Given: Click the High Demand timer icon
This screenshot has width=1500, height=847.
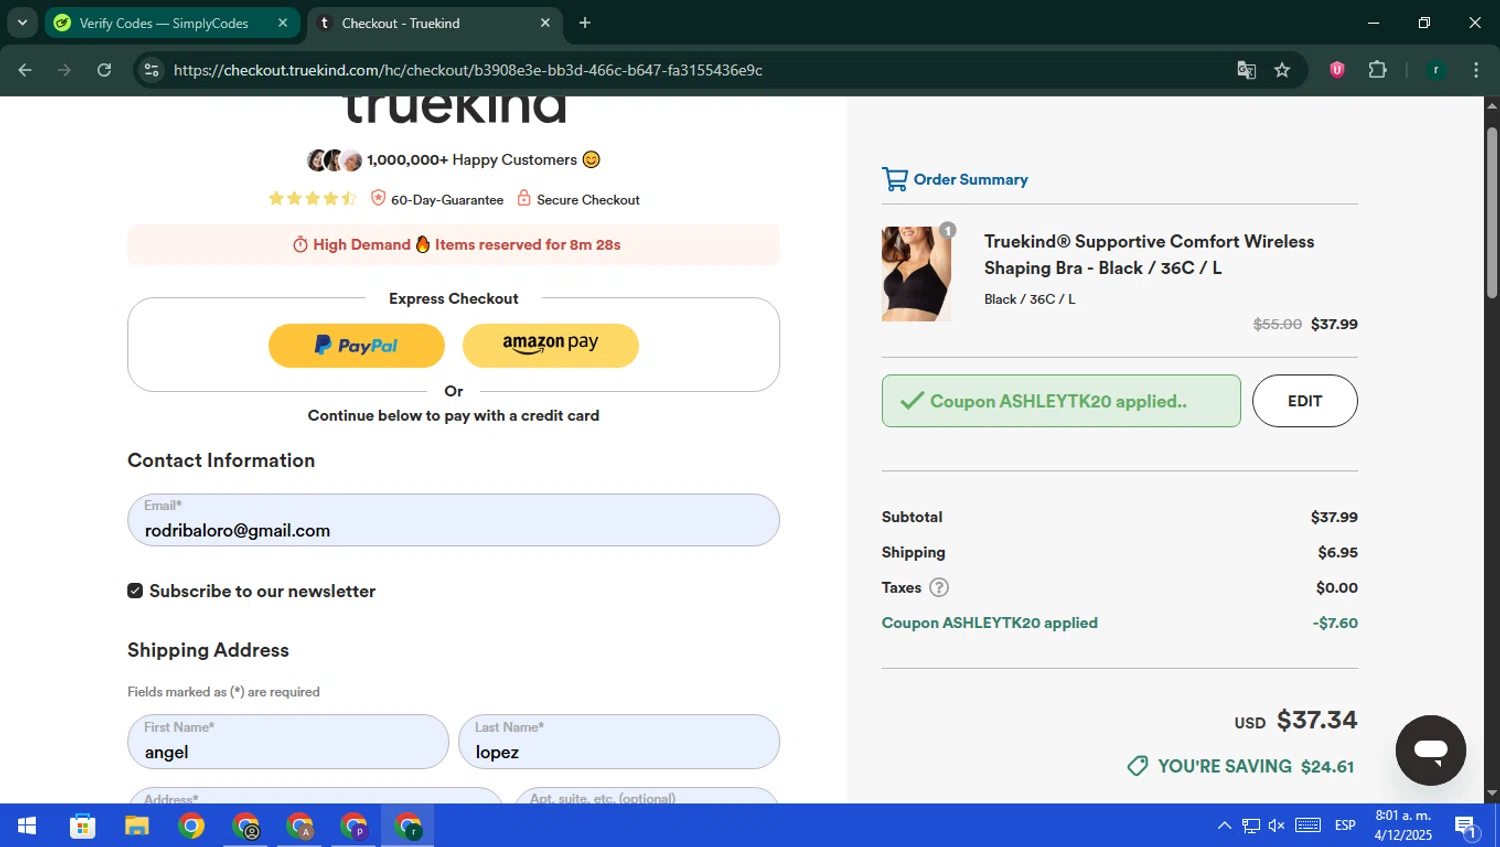Looking at the screenshot, I should pyautogui.click(x=300, y=245).
